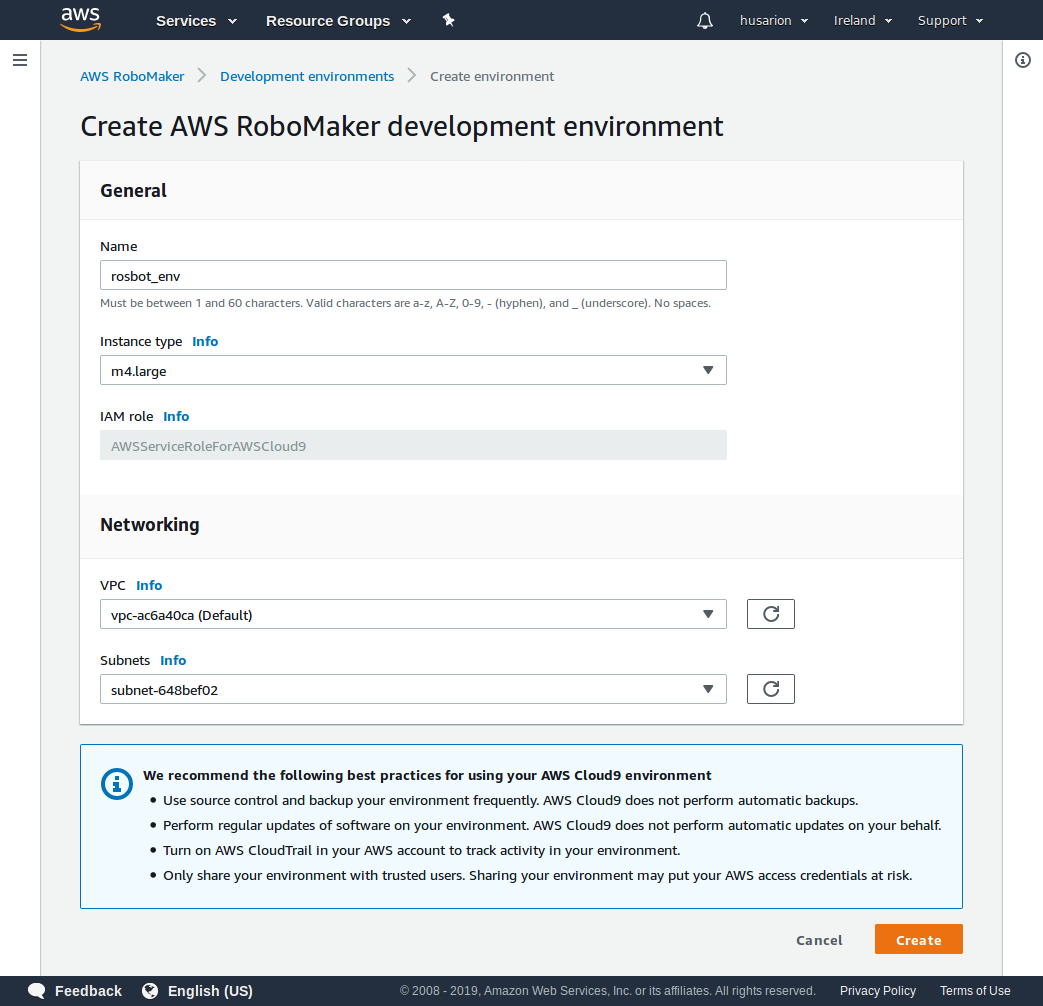Click the regular software updates bullet text
The height and width of the screenshot is (1006, 1043).
coord(552,826)
